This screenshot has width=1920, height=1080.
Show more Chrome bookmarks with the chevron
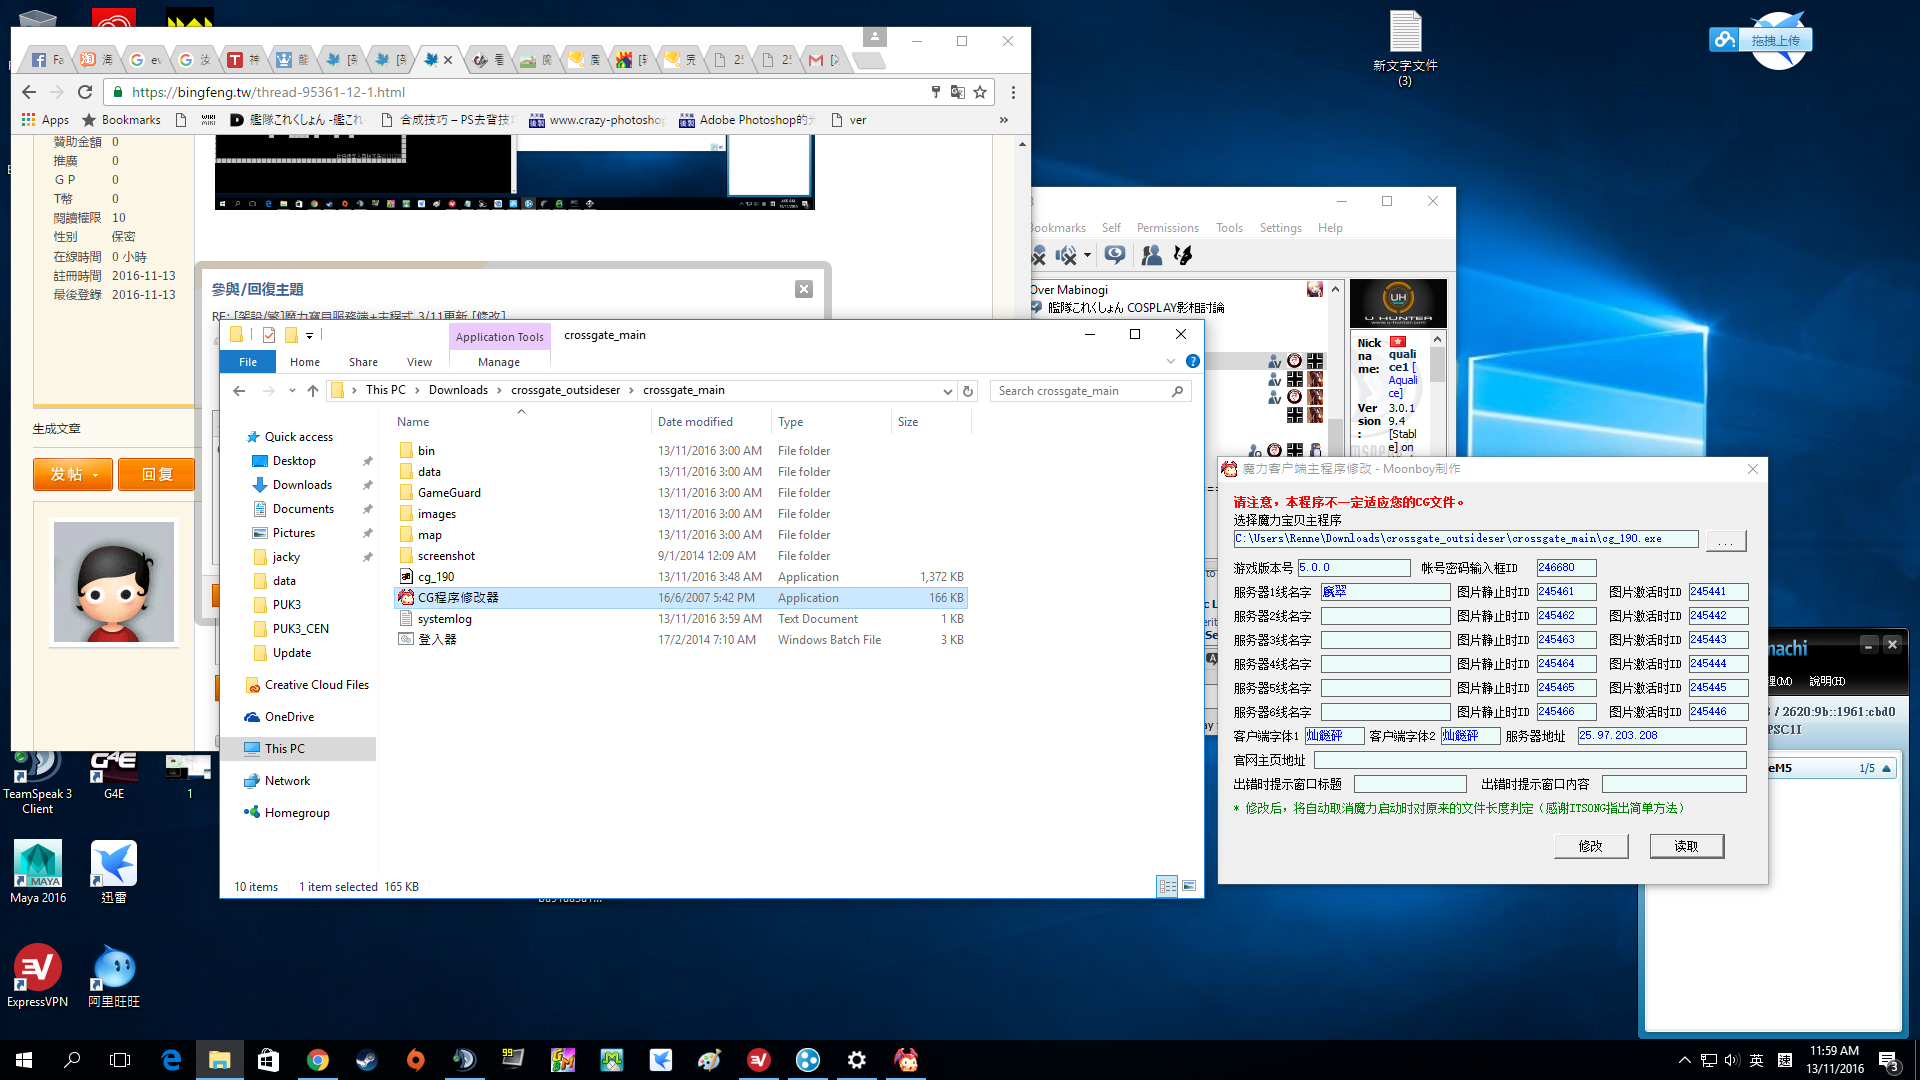point(1003,120)
